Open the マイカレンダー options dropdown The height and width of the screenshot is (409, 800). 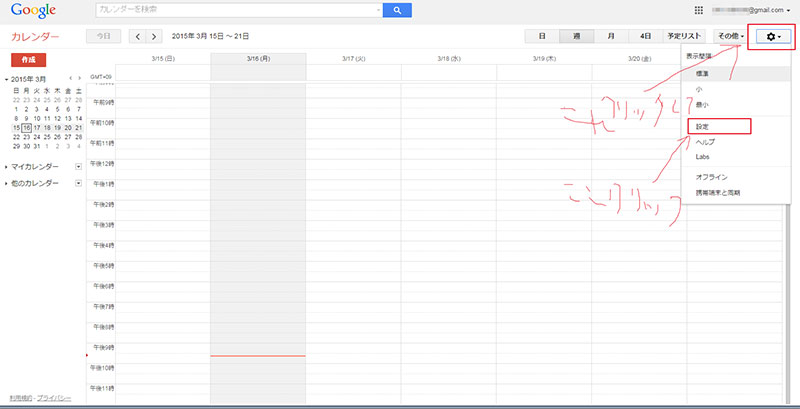pyautogui.click(x=79, y=167)
